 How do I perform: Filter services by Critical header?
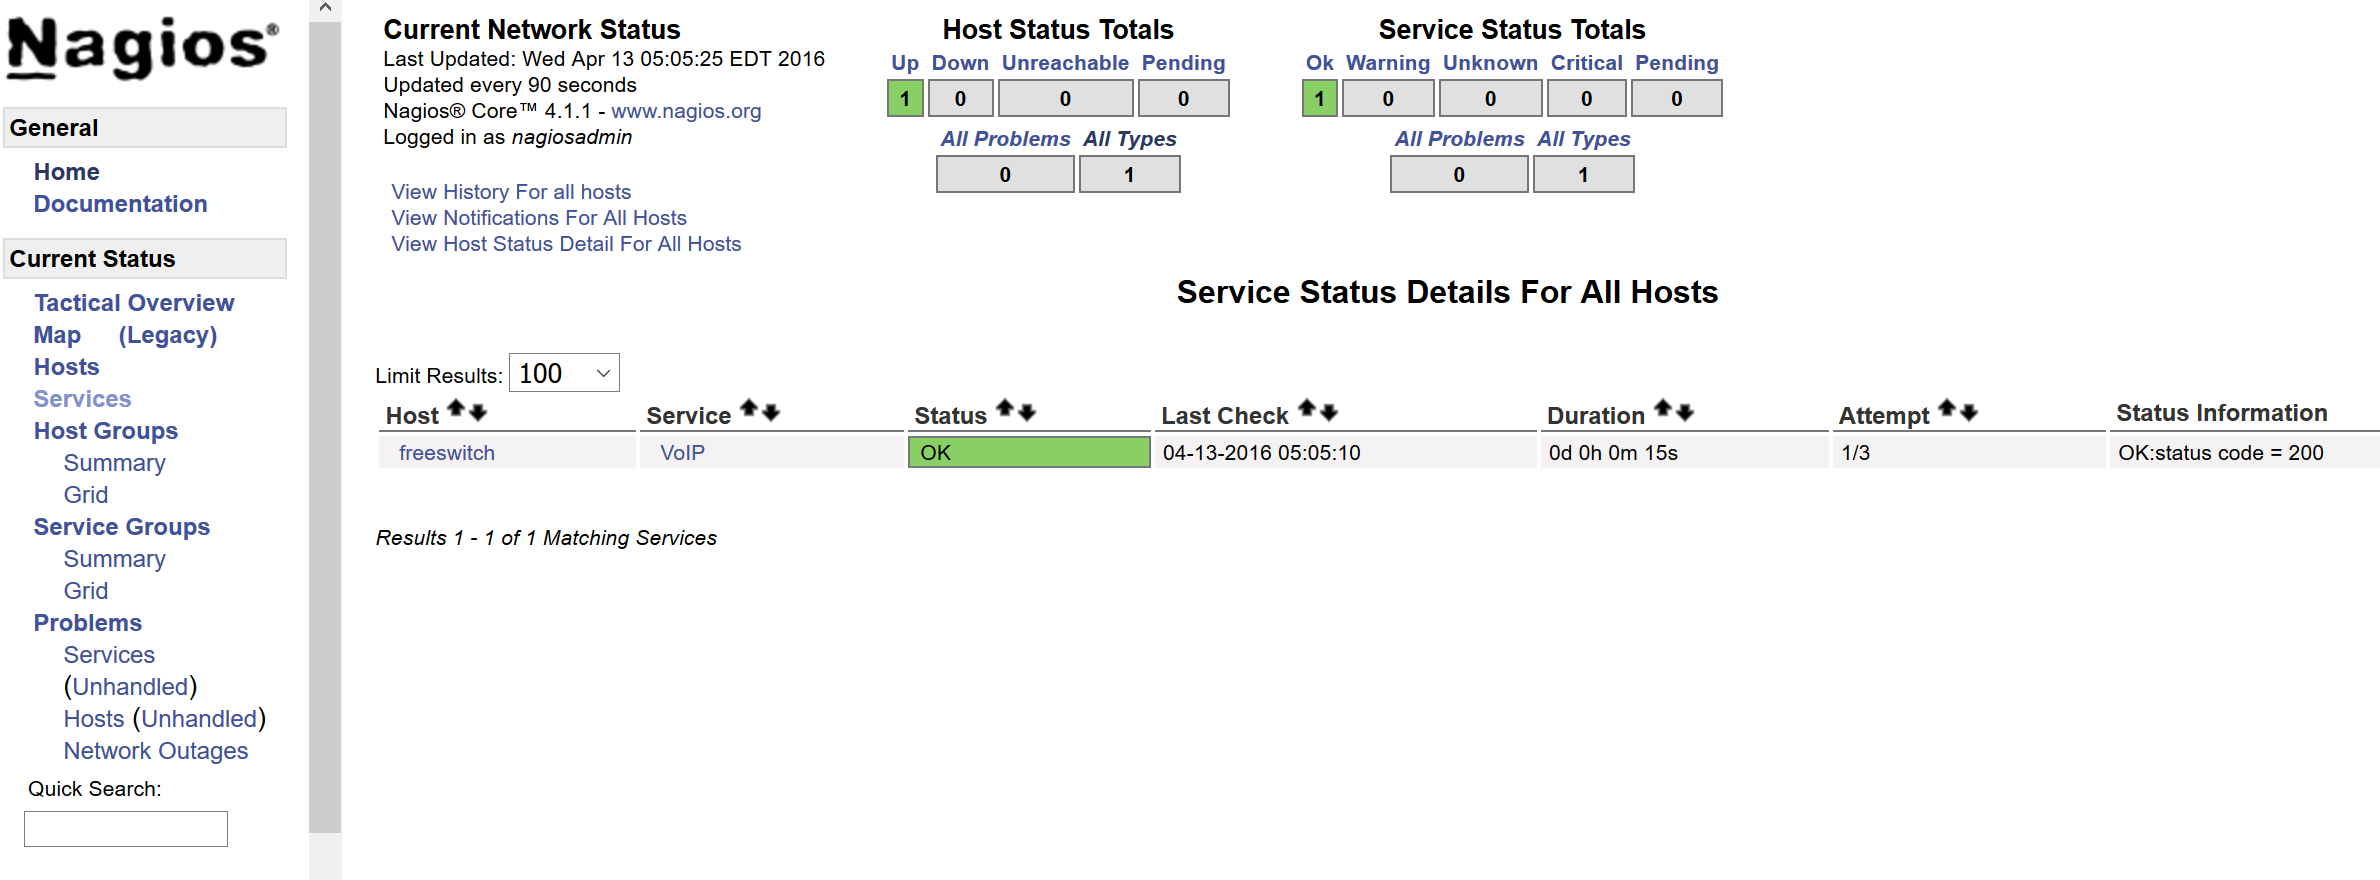(1586, 63)
